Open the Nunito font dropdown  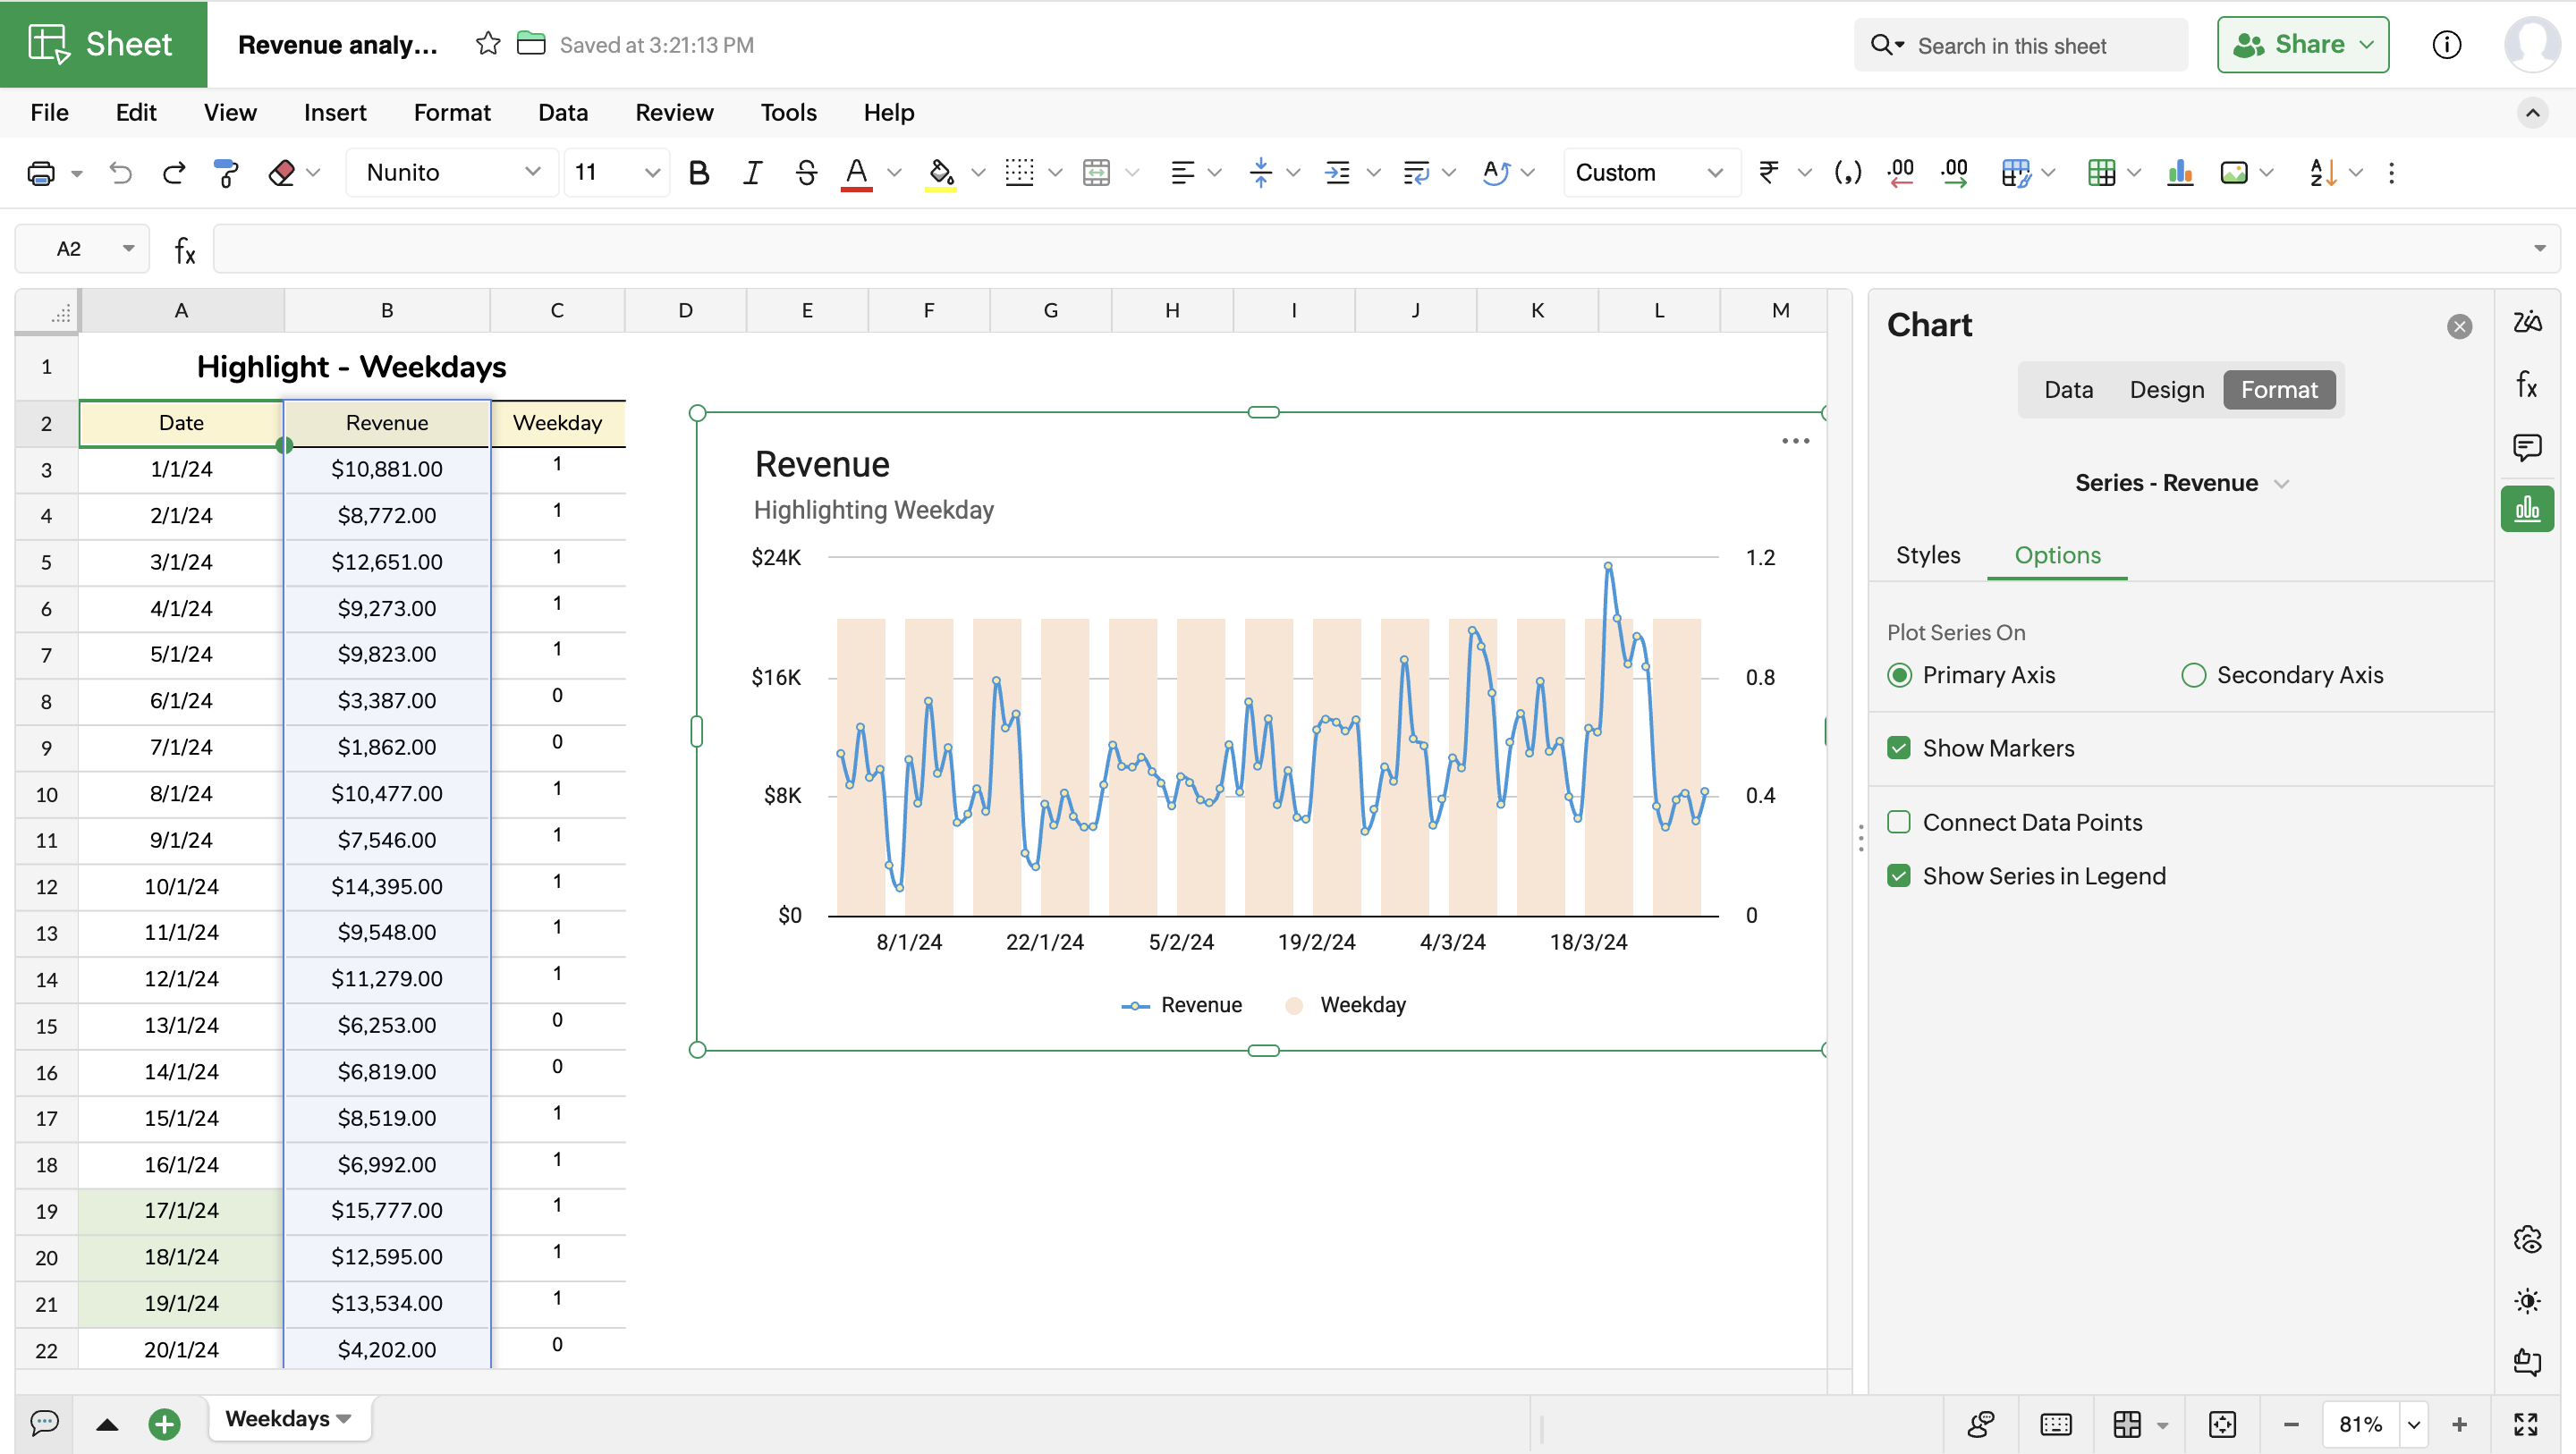[x=452, y=173]
